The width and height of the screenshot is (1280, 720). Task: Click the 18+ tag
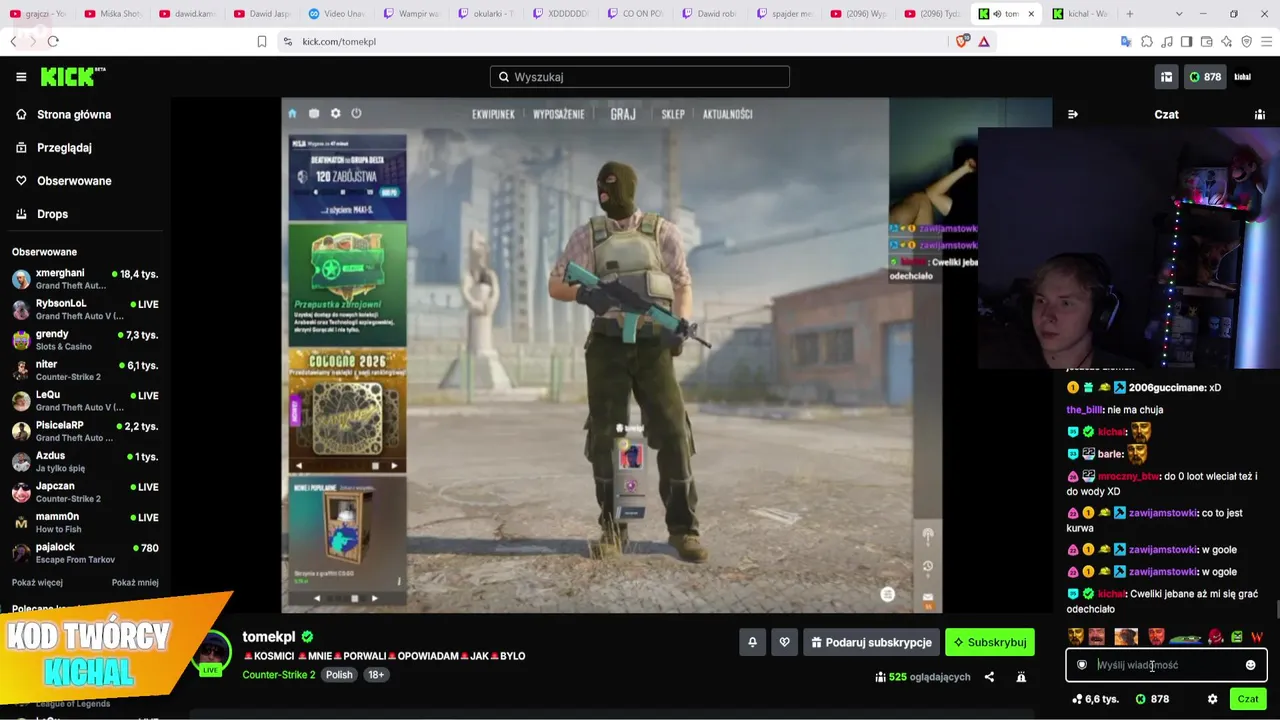pyautogui.click(x=376, y=675)
